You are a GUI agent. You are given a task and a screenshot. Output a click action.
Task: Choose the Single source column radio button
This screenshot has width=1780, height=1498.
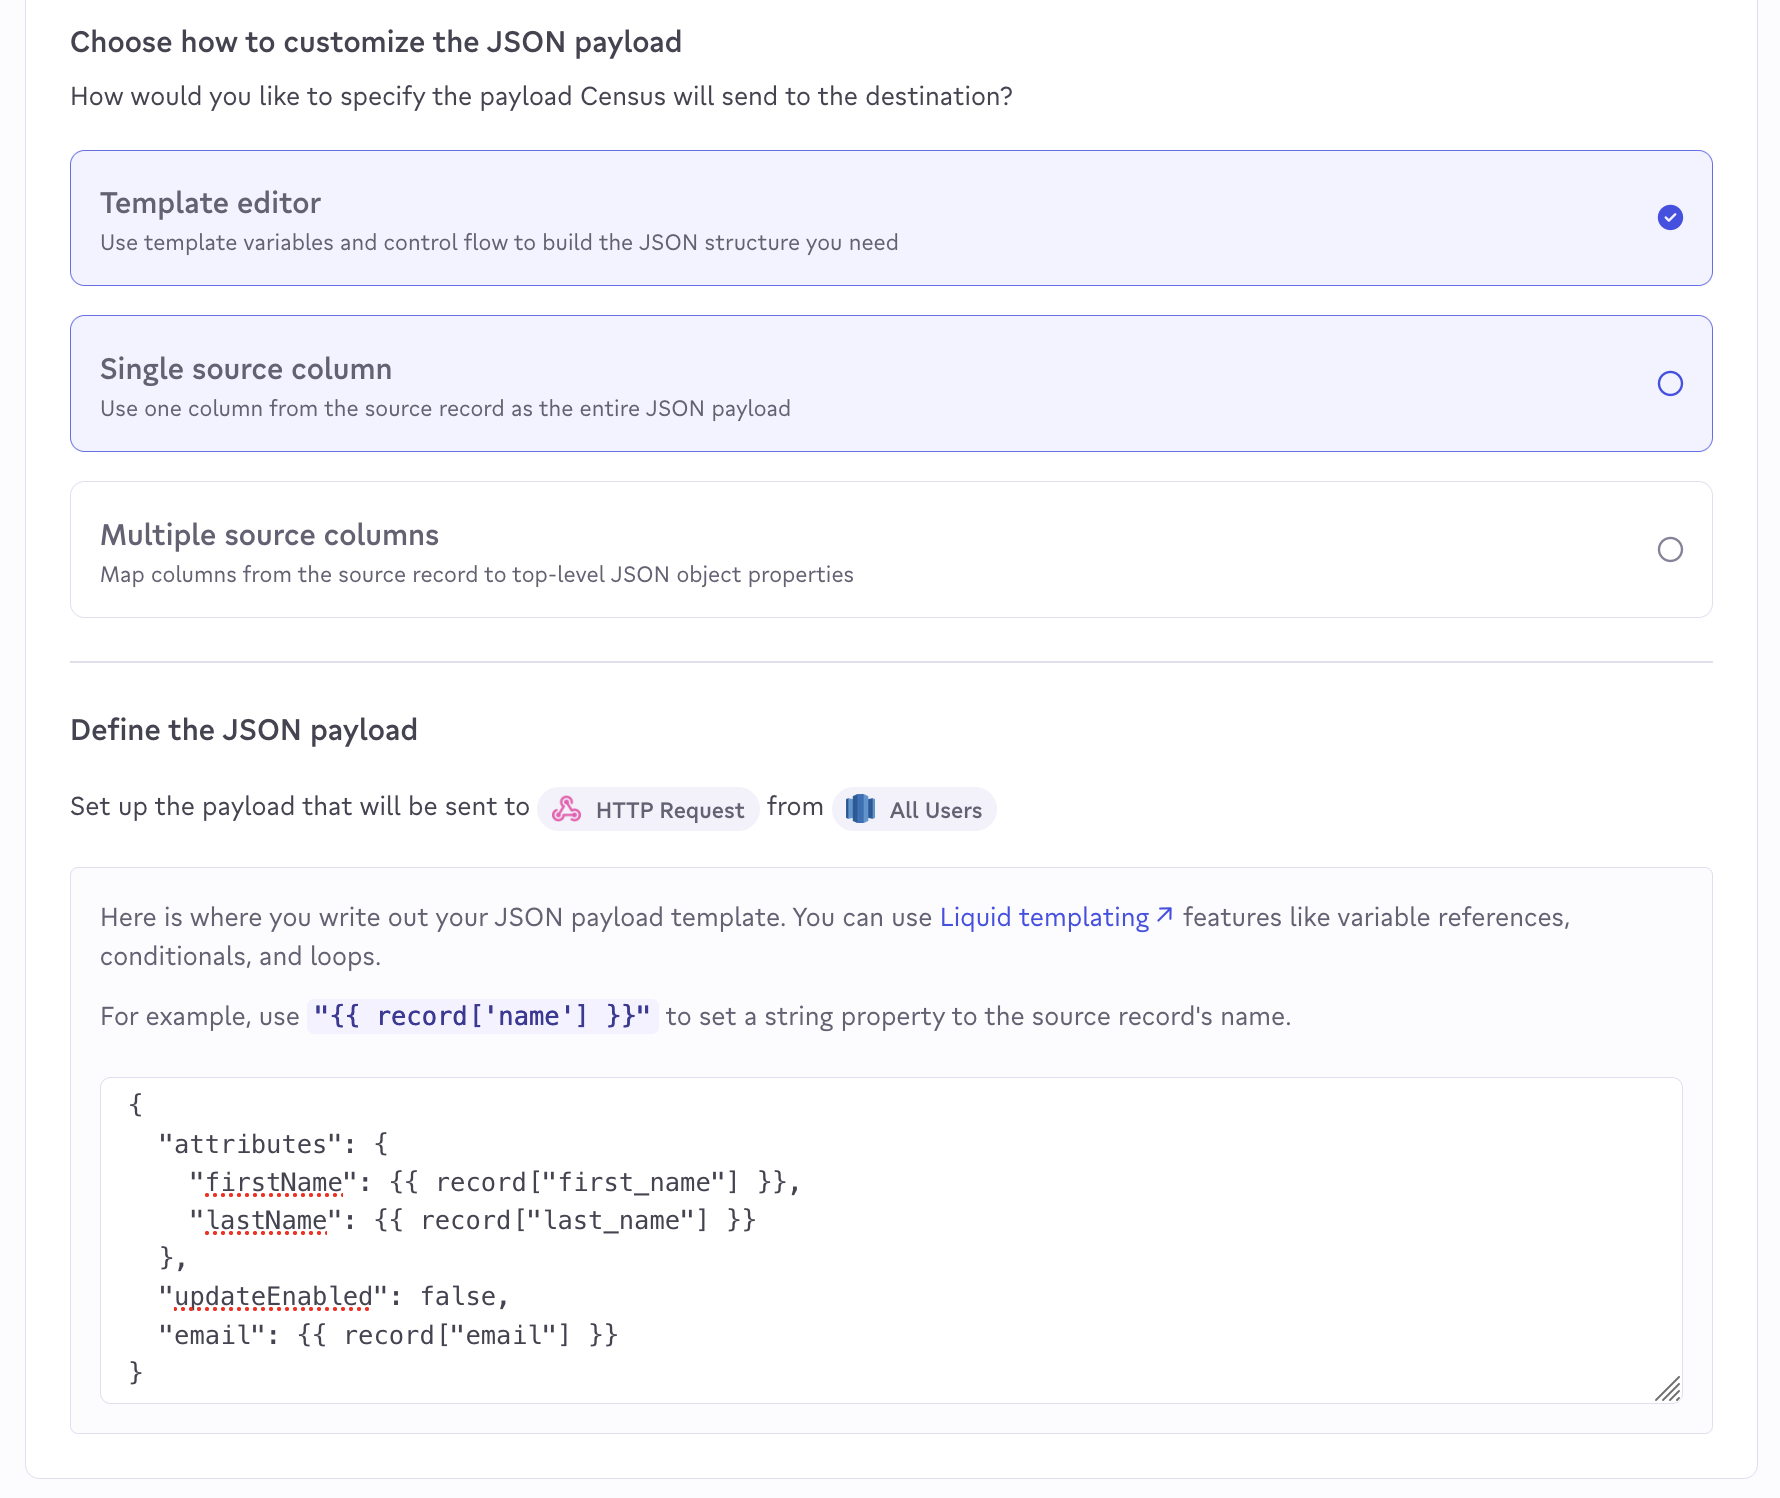tap(1669, 383)
